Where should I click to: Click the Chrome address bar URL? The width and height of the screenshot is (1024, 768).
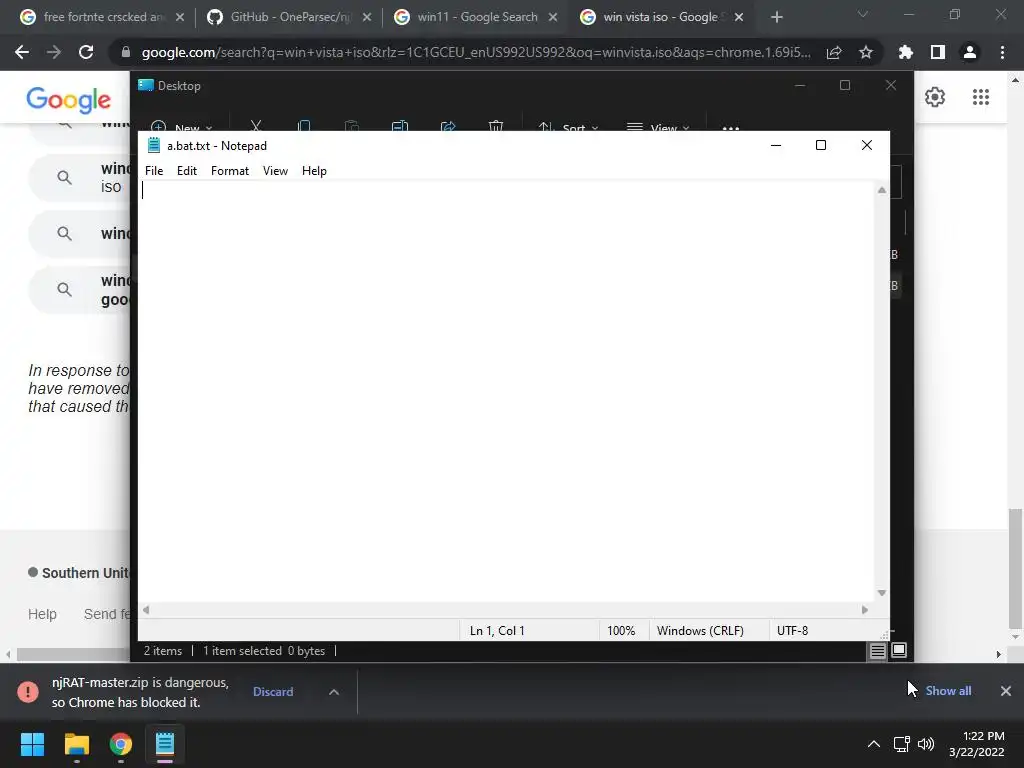tap(476, 52)
